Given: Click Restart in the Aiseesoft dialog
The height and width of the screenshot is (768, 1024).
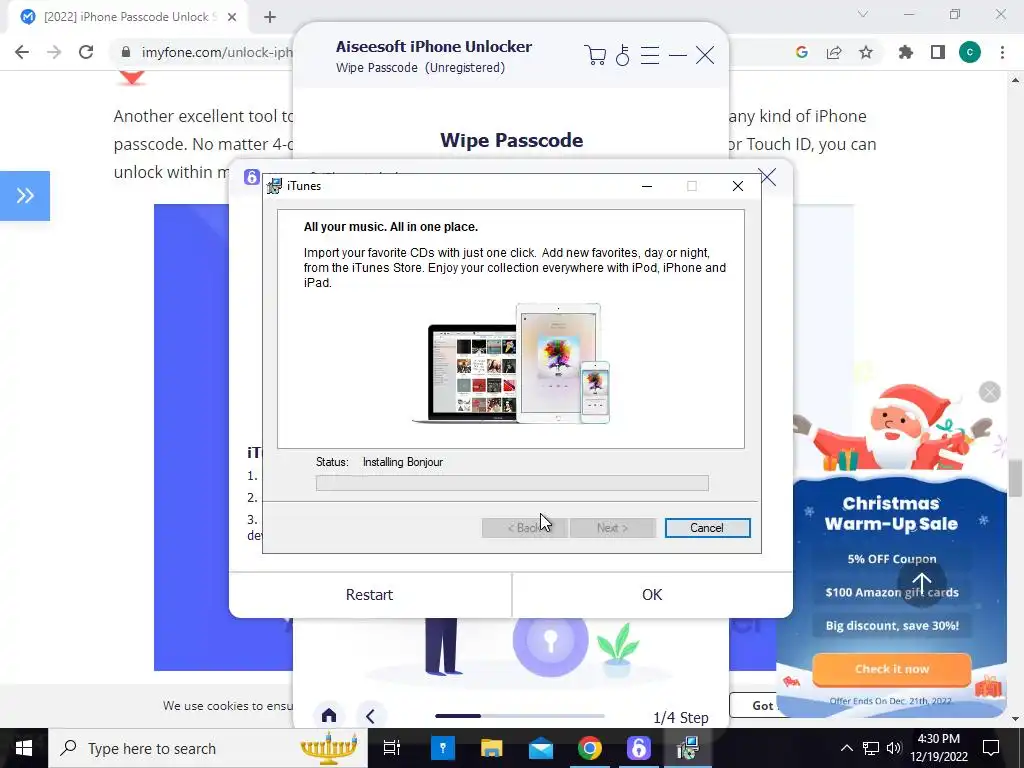Looking at the screenshot, I should [370, 595].
